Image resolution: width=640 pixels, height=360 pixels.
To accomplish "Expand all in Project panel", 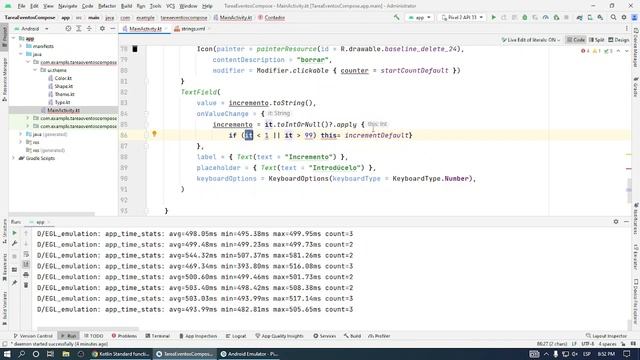I will click(79, 29).
